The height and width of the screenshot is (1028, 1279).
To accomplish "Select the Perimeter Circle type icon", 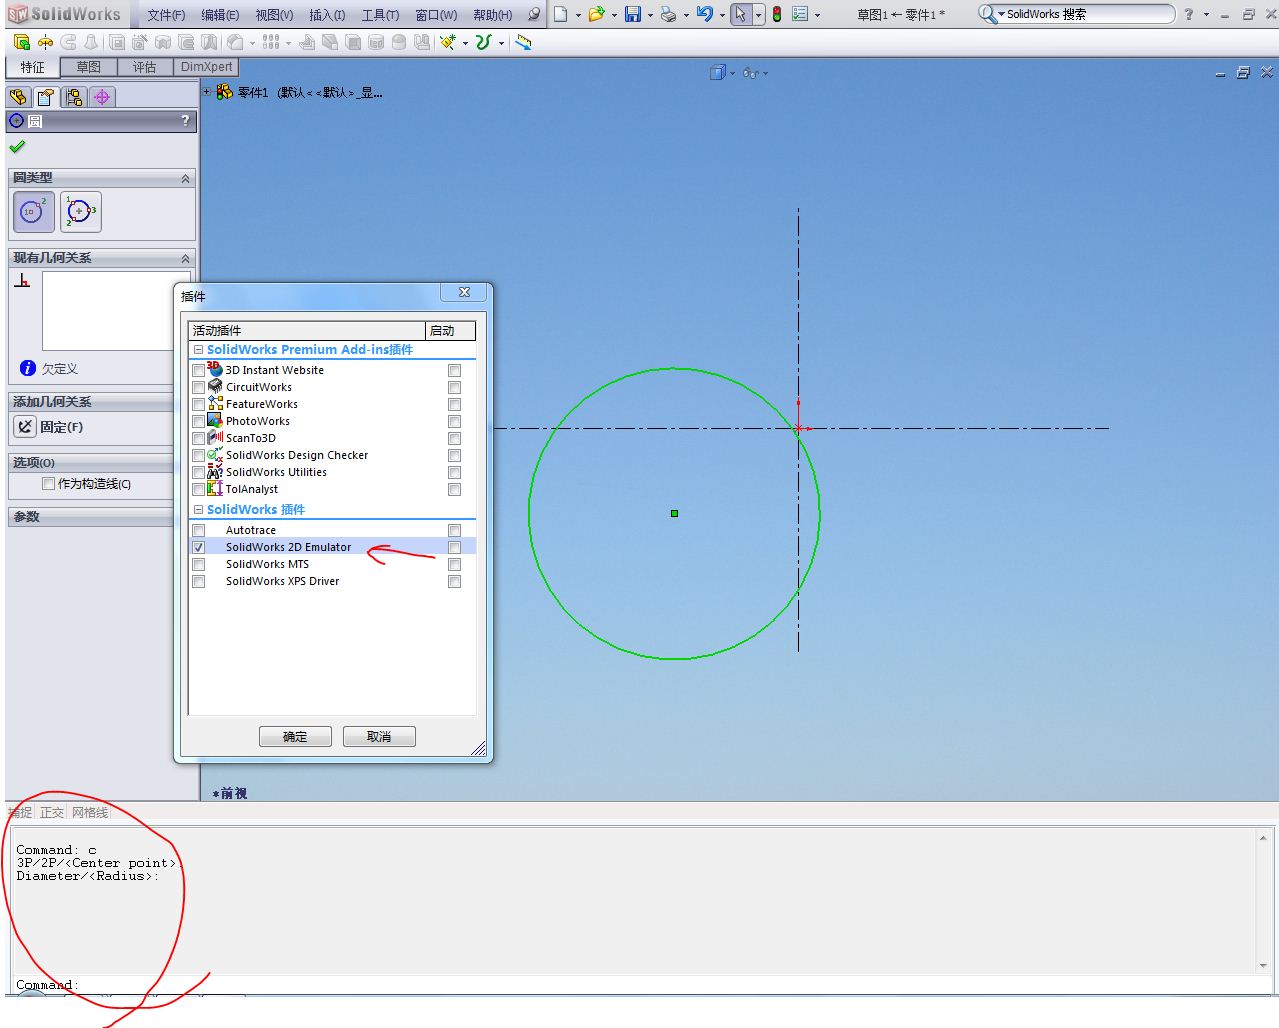I will pos(81,212).
